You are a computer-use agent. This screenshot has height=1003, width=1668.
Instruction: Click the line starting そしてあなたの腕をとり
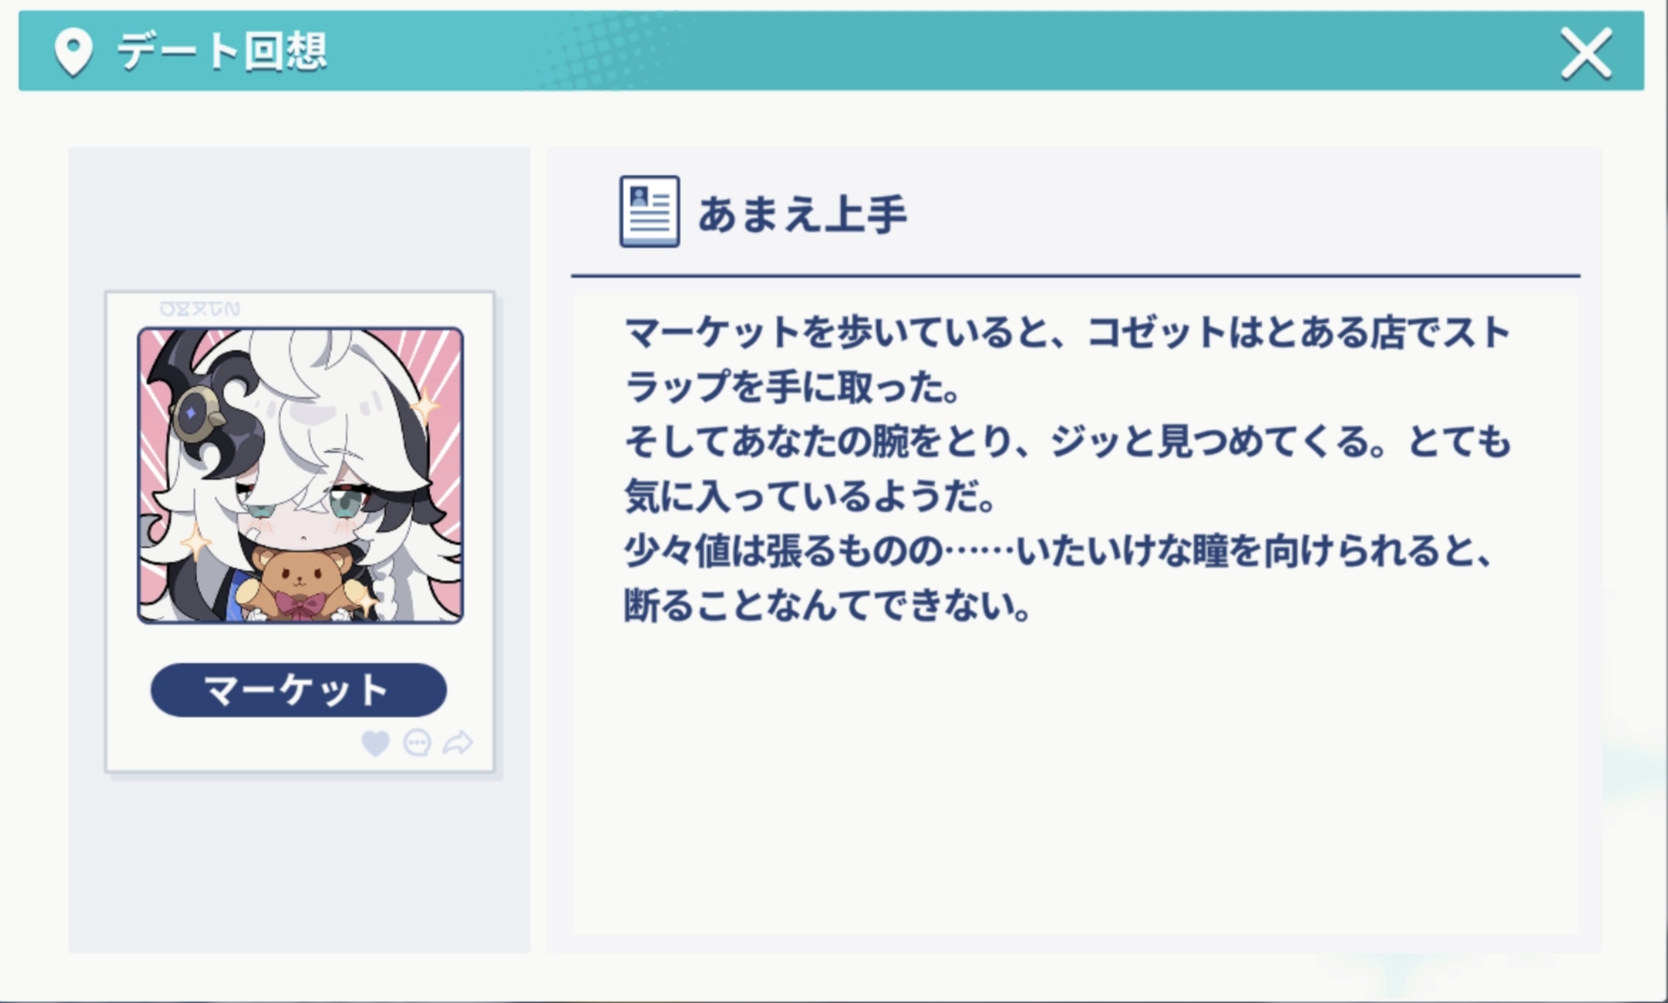click(1067, 442)
